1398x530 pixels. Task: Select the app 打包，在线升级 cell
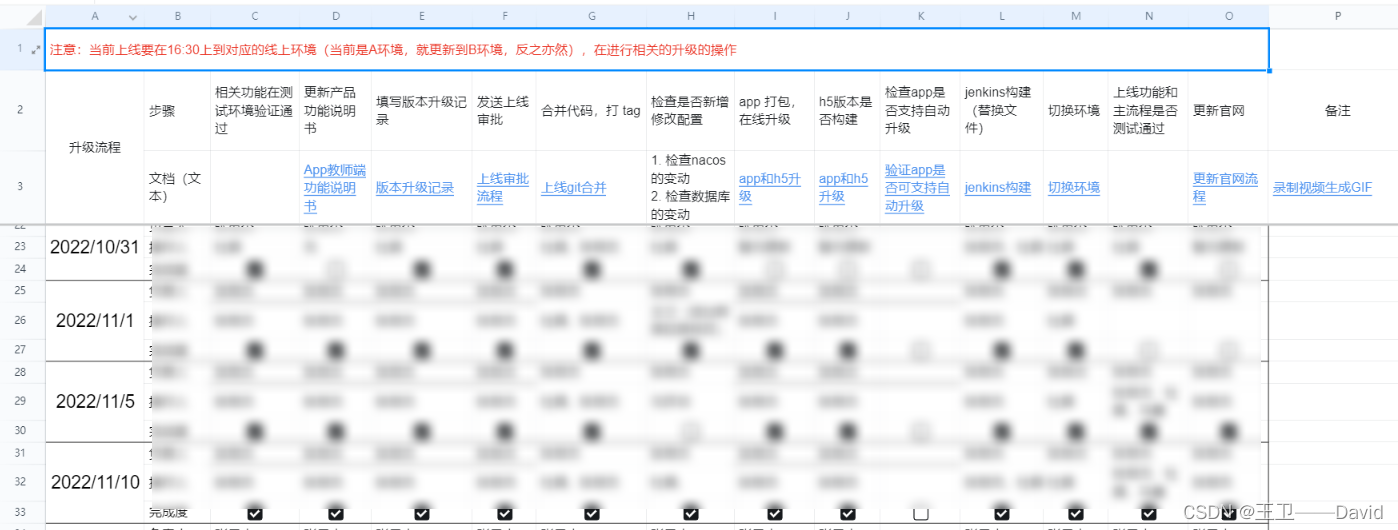775,111
